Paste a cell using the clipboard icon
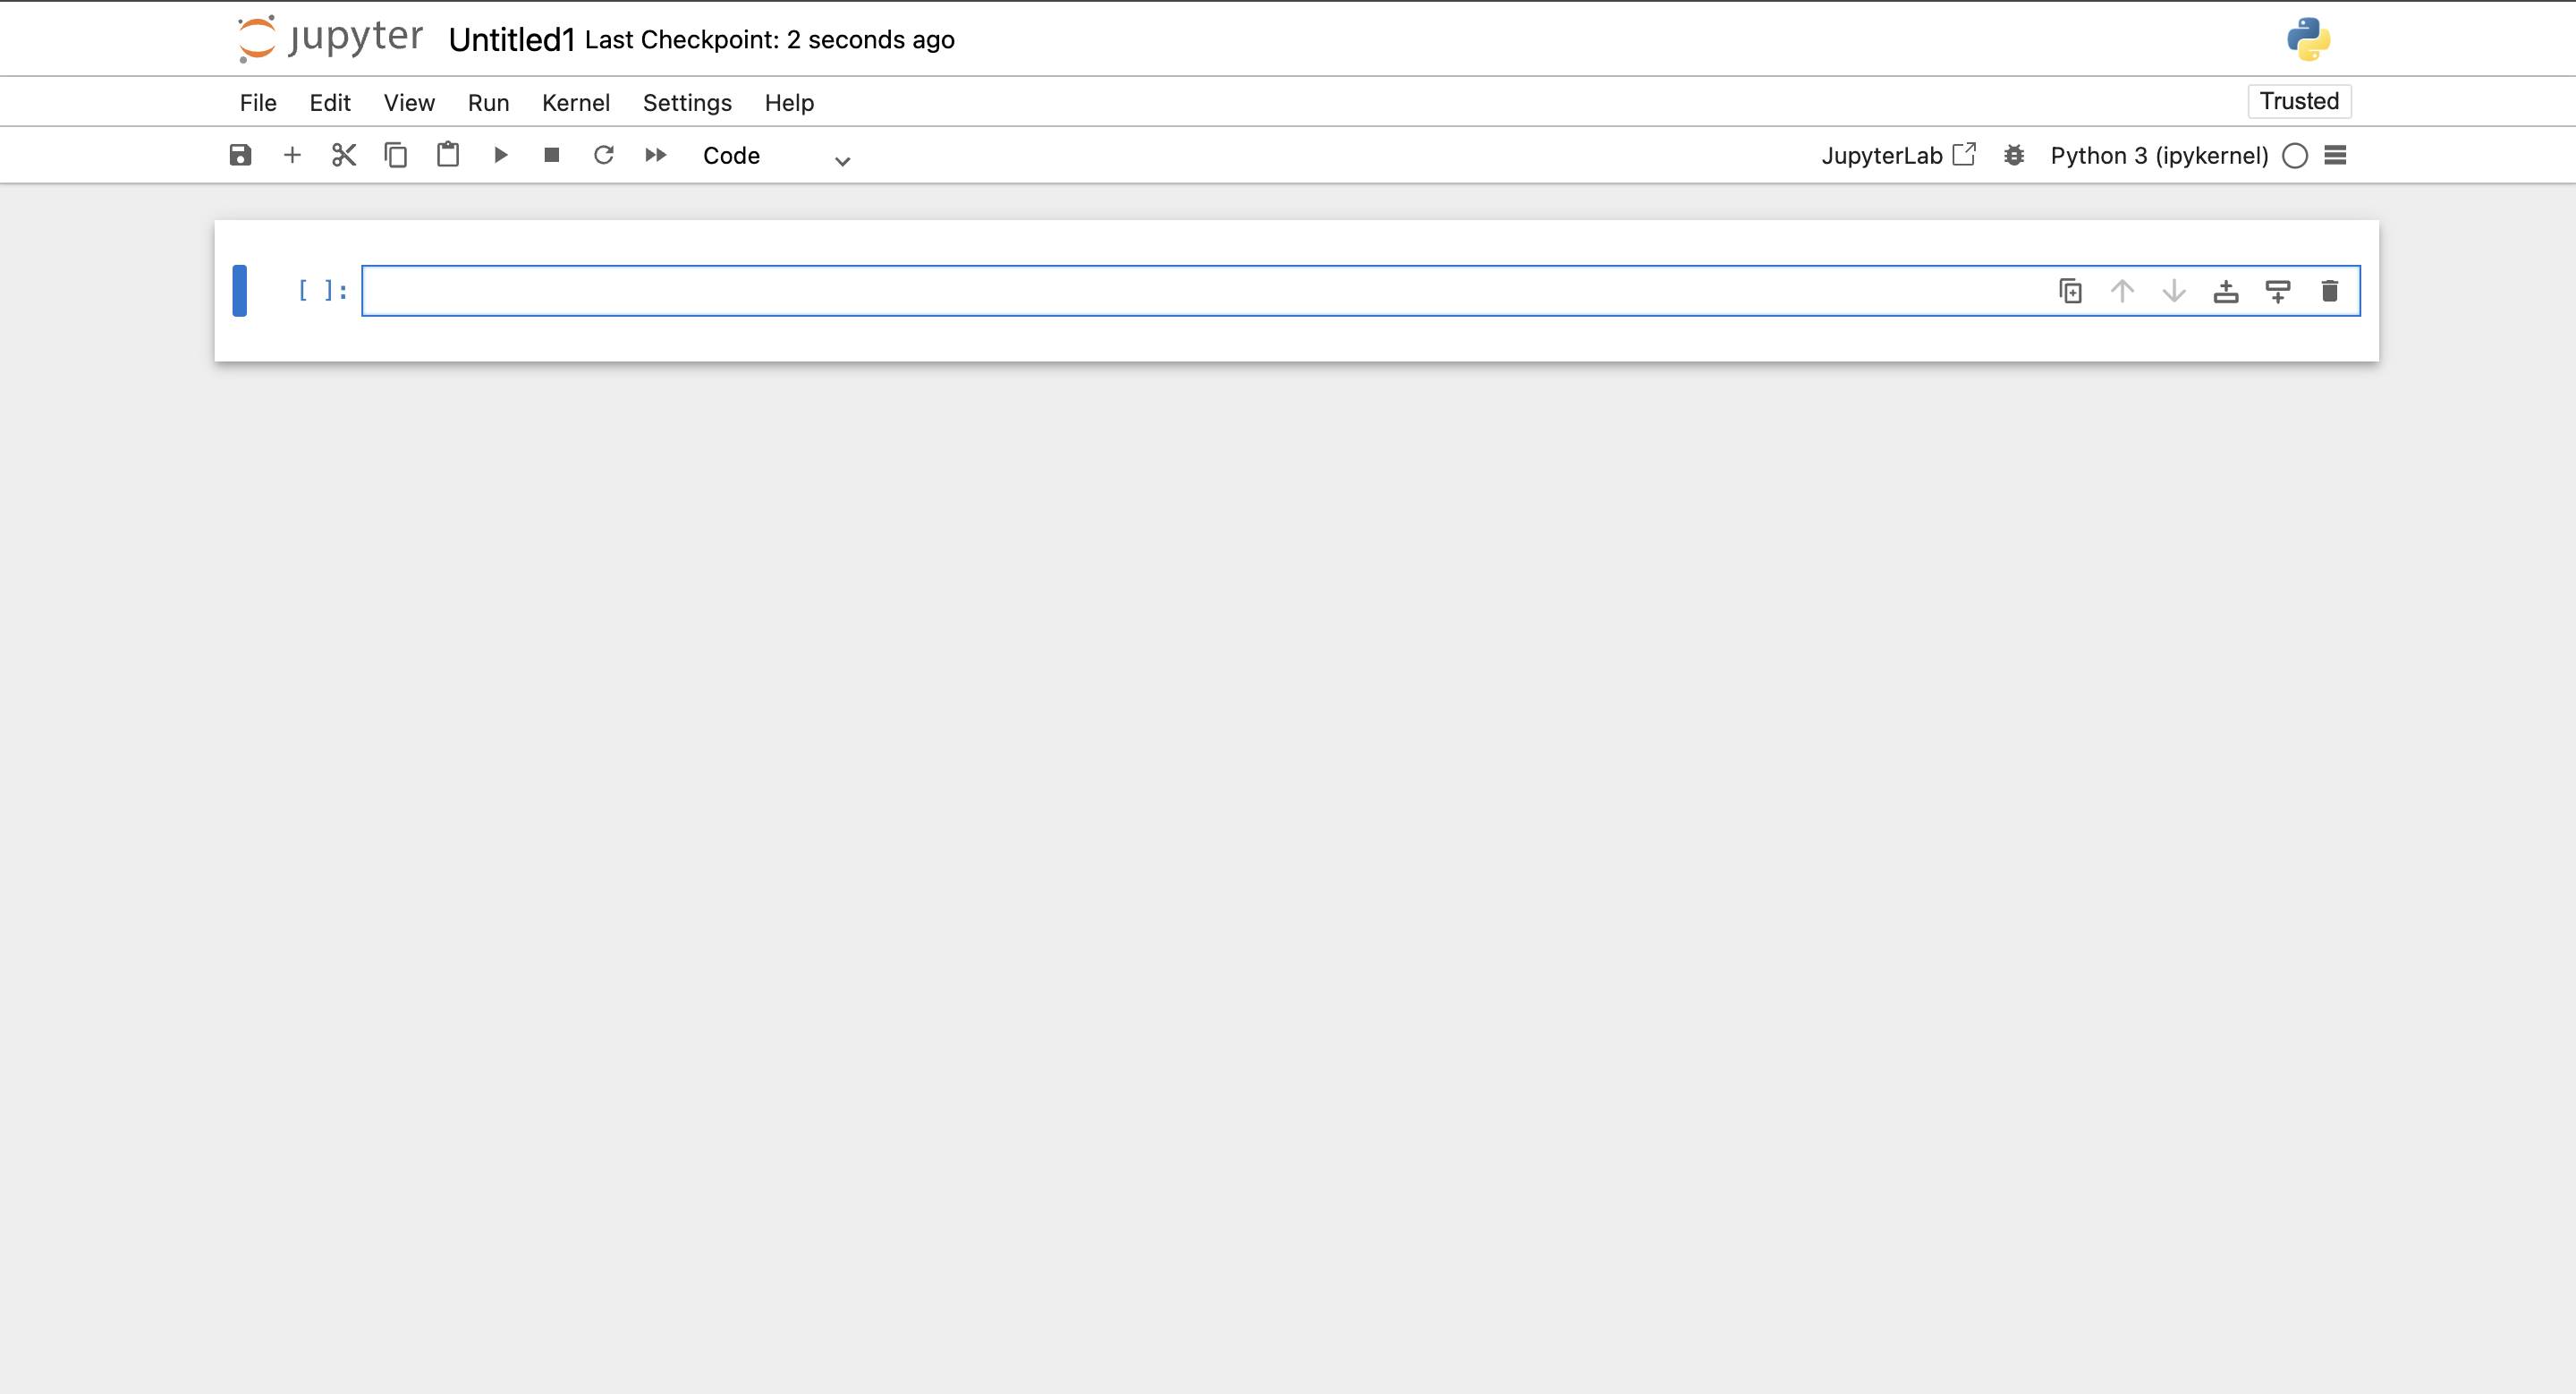The width and height of the screenshot is (2576, 1394). click(x=448, y=155)
